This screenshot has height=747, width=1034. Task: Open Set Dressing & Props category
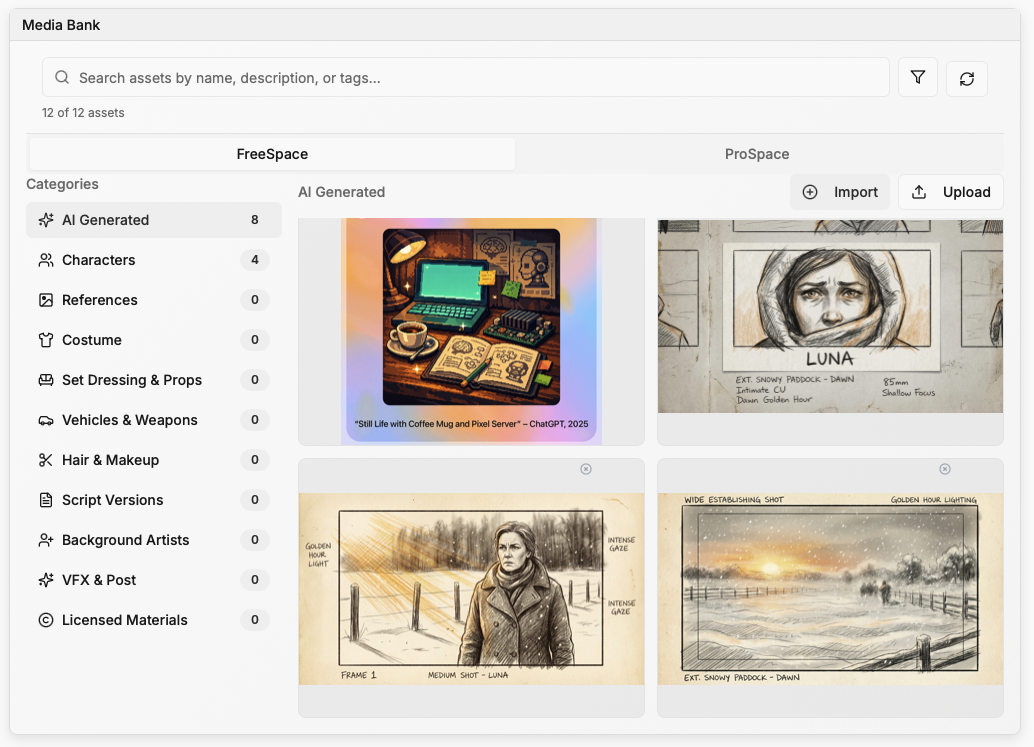(154, 380)
